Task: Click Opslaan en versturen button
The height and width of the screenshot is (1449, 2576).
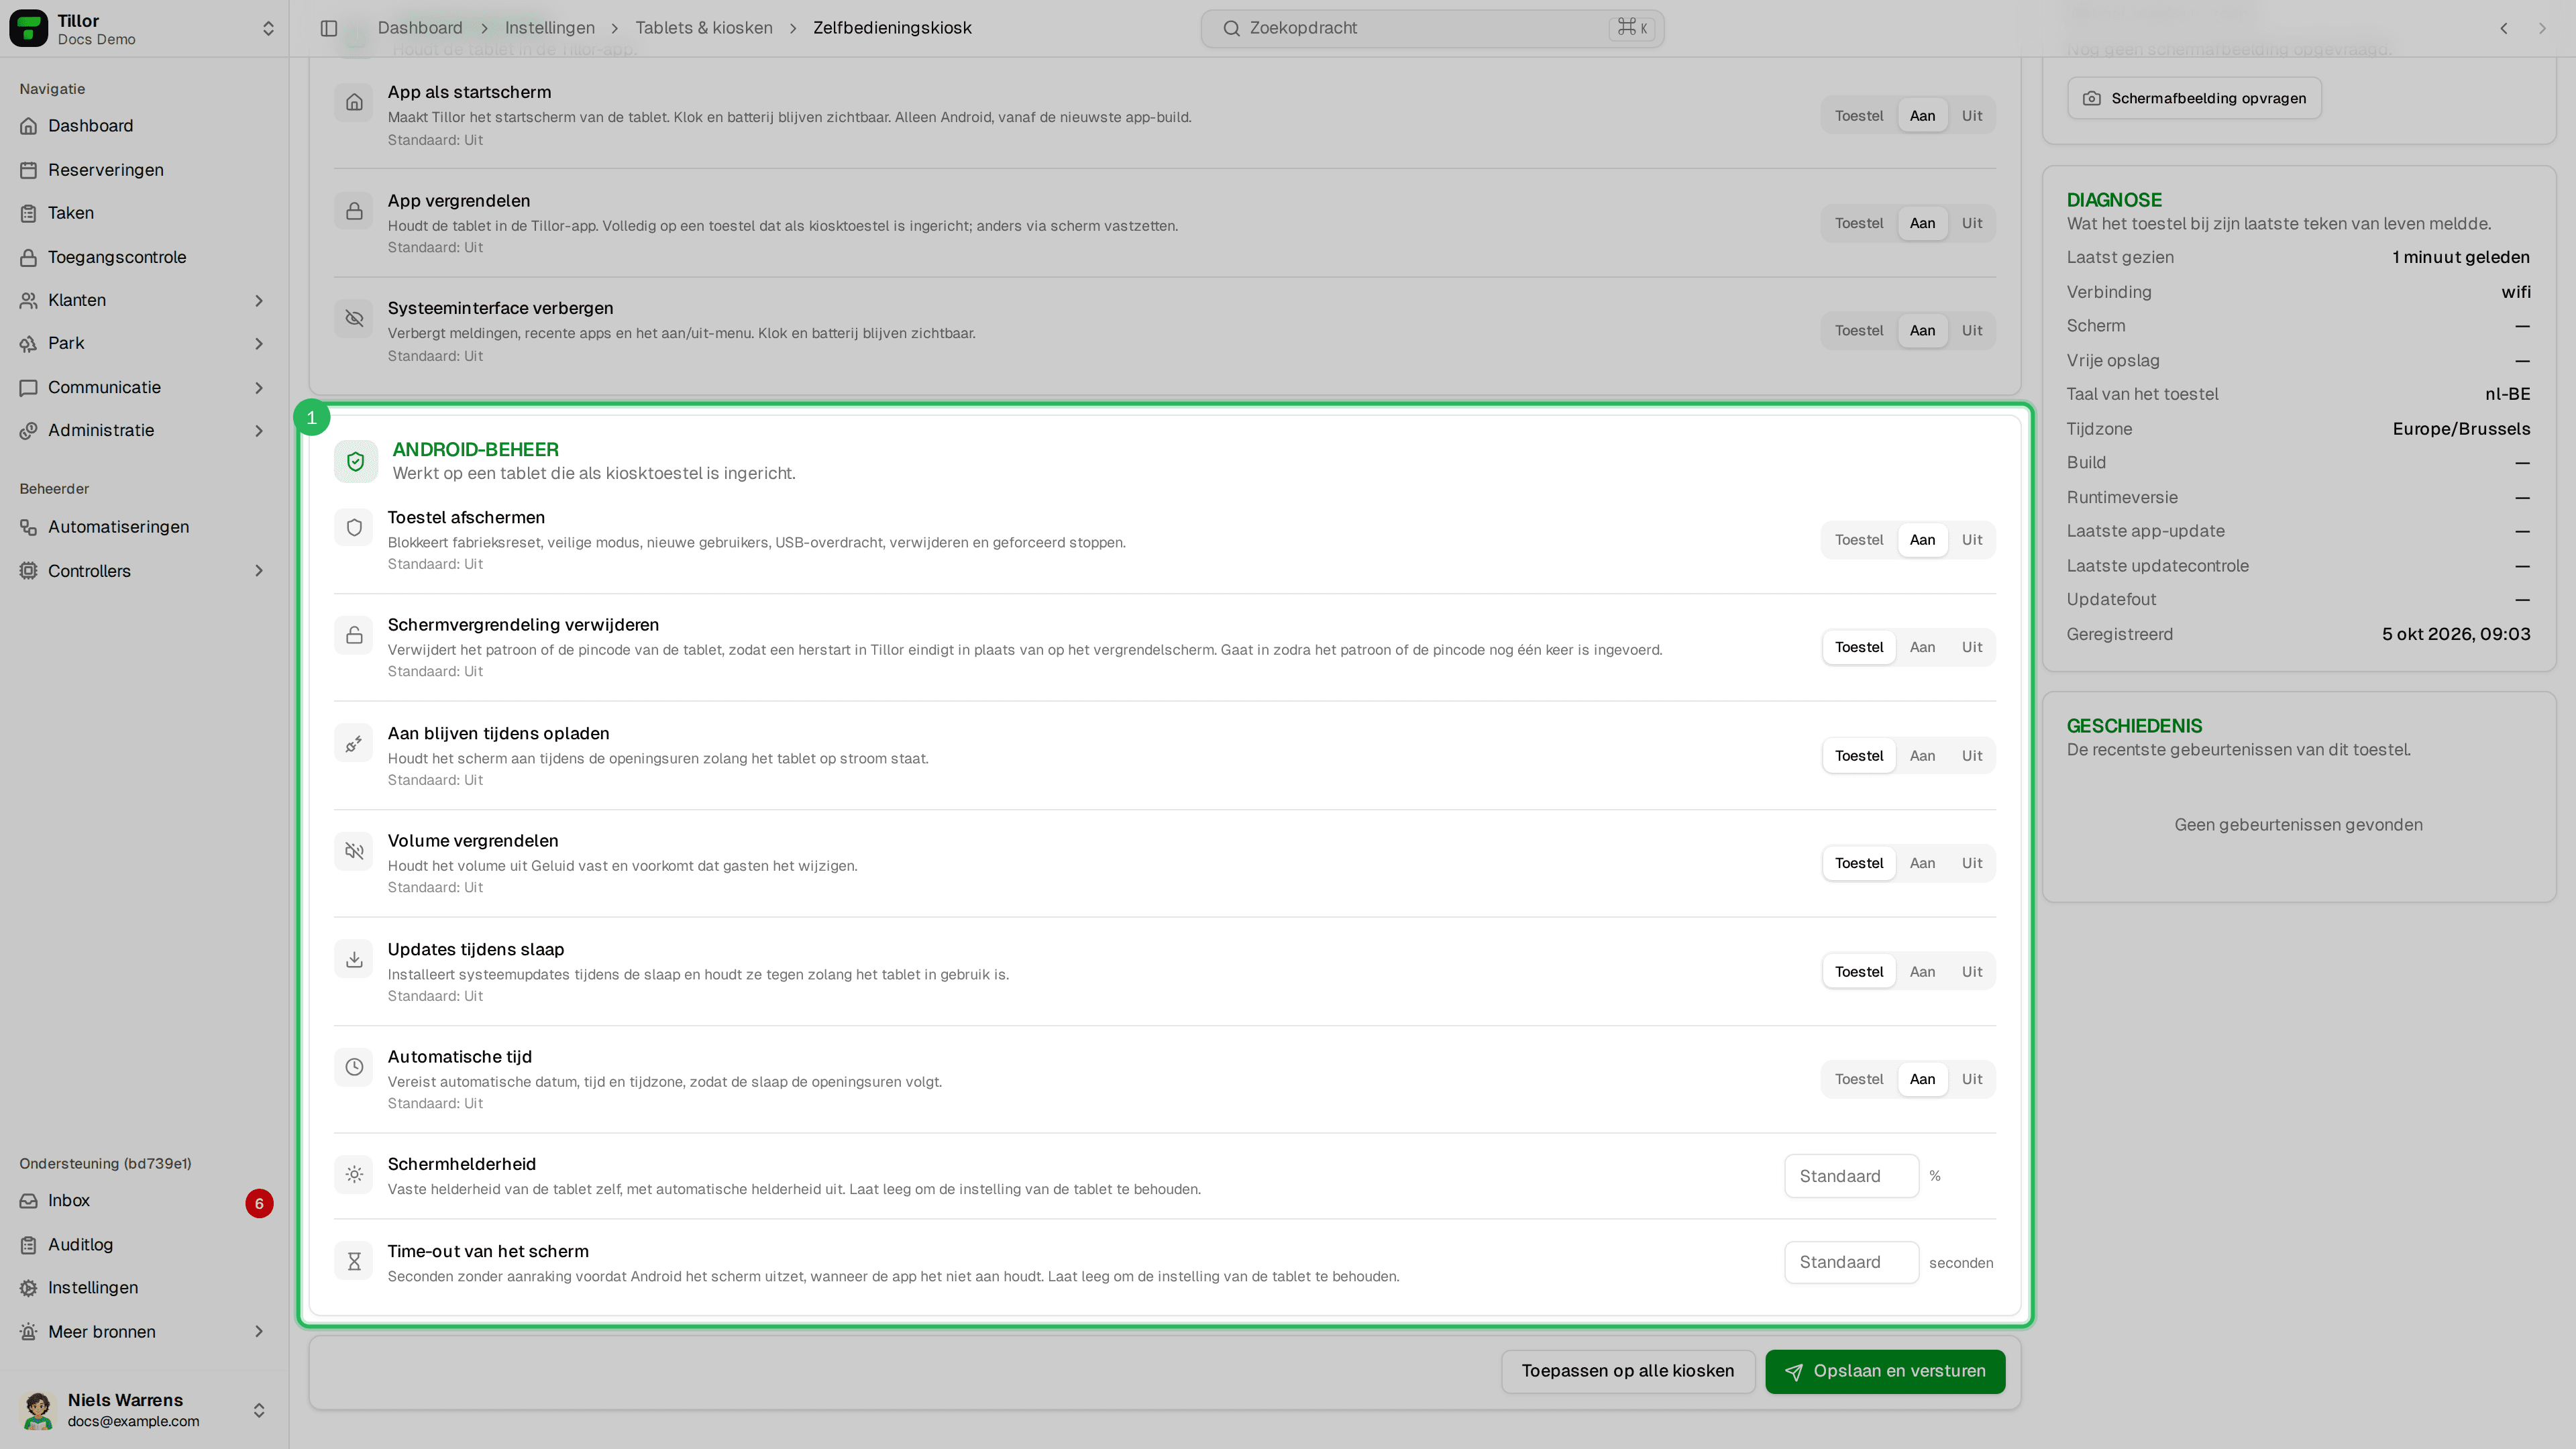Action: pyautogui.click(x=1885, y=1371)
